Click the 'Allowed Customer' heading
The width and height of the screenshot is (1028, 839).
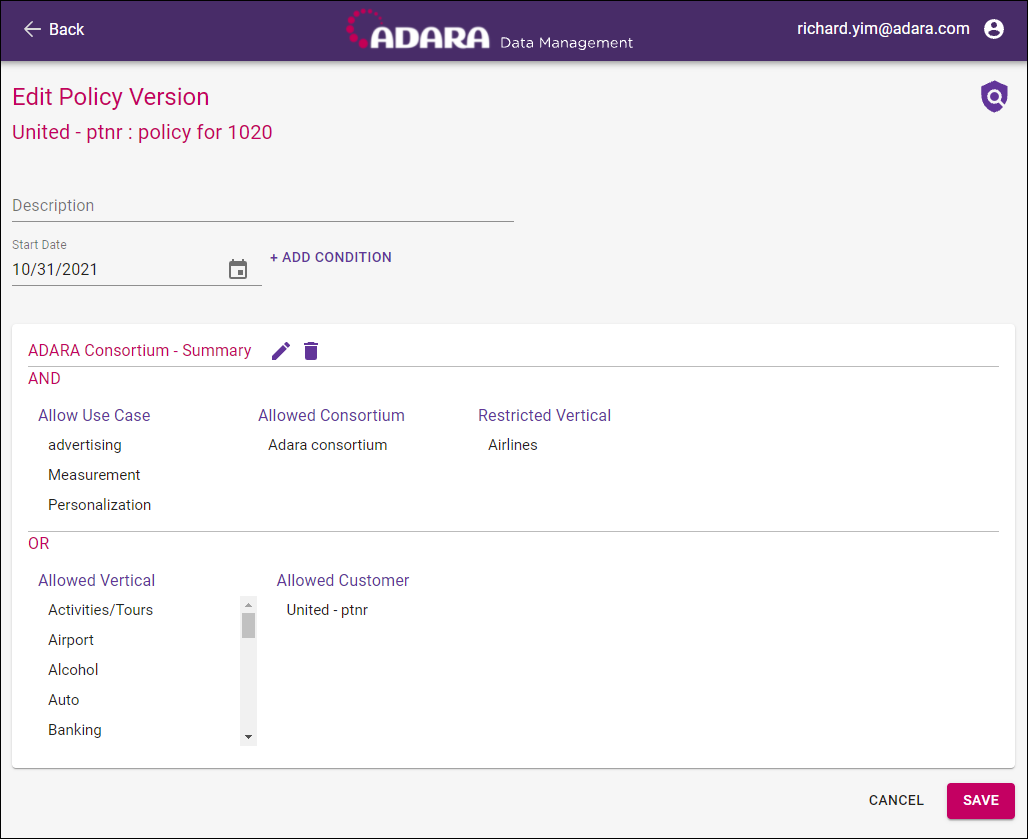pyautogui.click(x=342, y=581)
